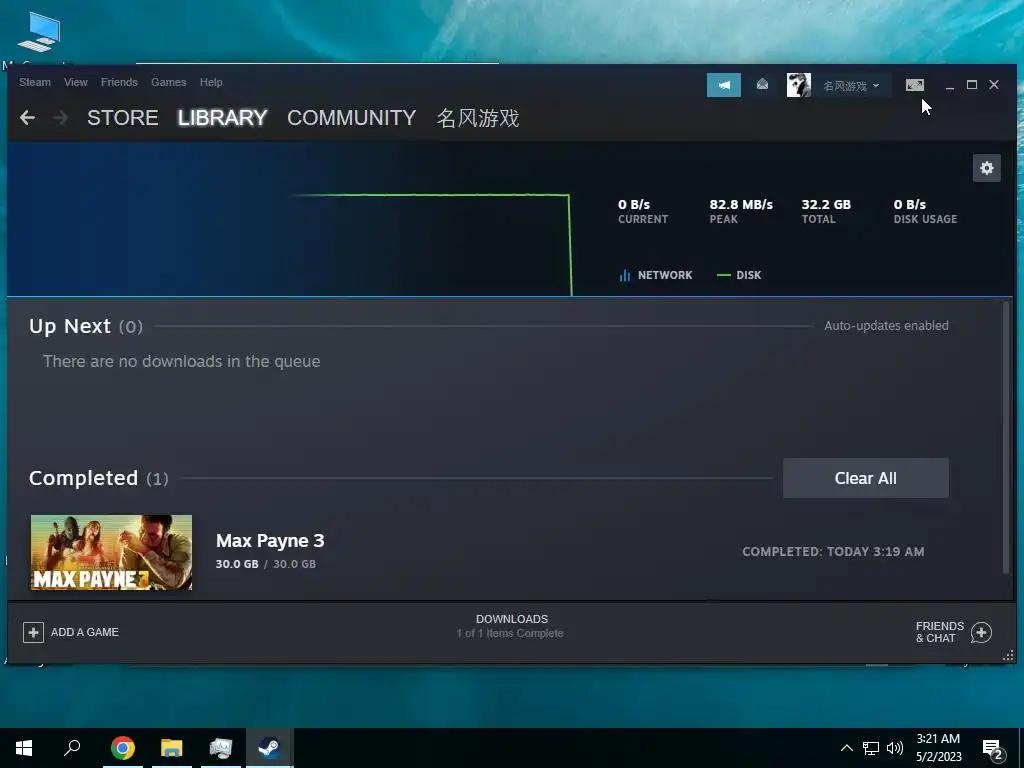Screen dimensions: 1024x768
Task: Open the volume speaker tray icon
Action: (895, 748)
